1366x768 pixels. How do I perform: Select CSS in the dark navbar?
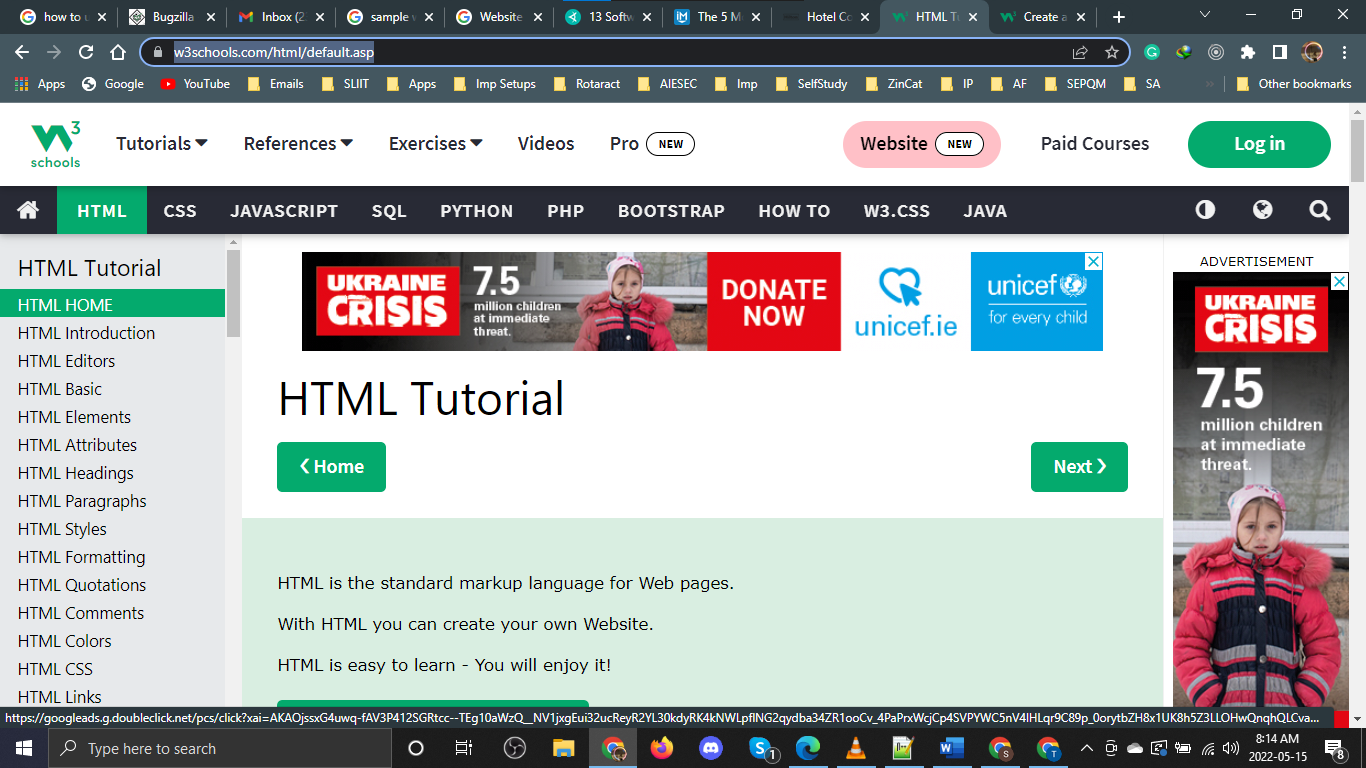(x=180, y=211)
